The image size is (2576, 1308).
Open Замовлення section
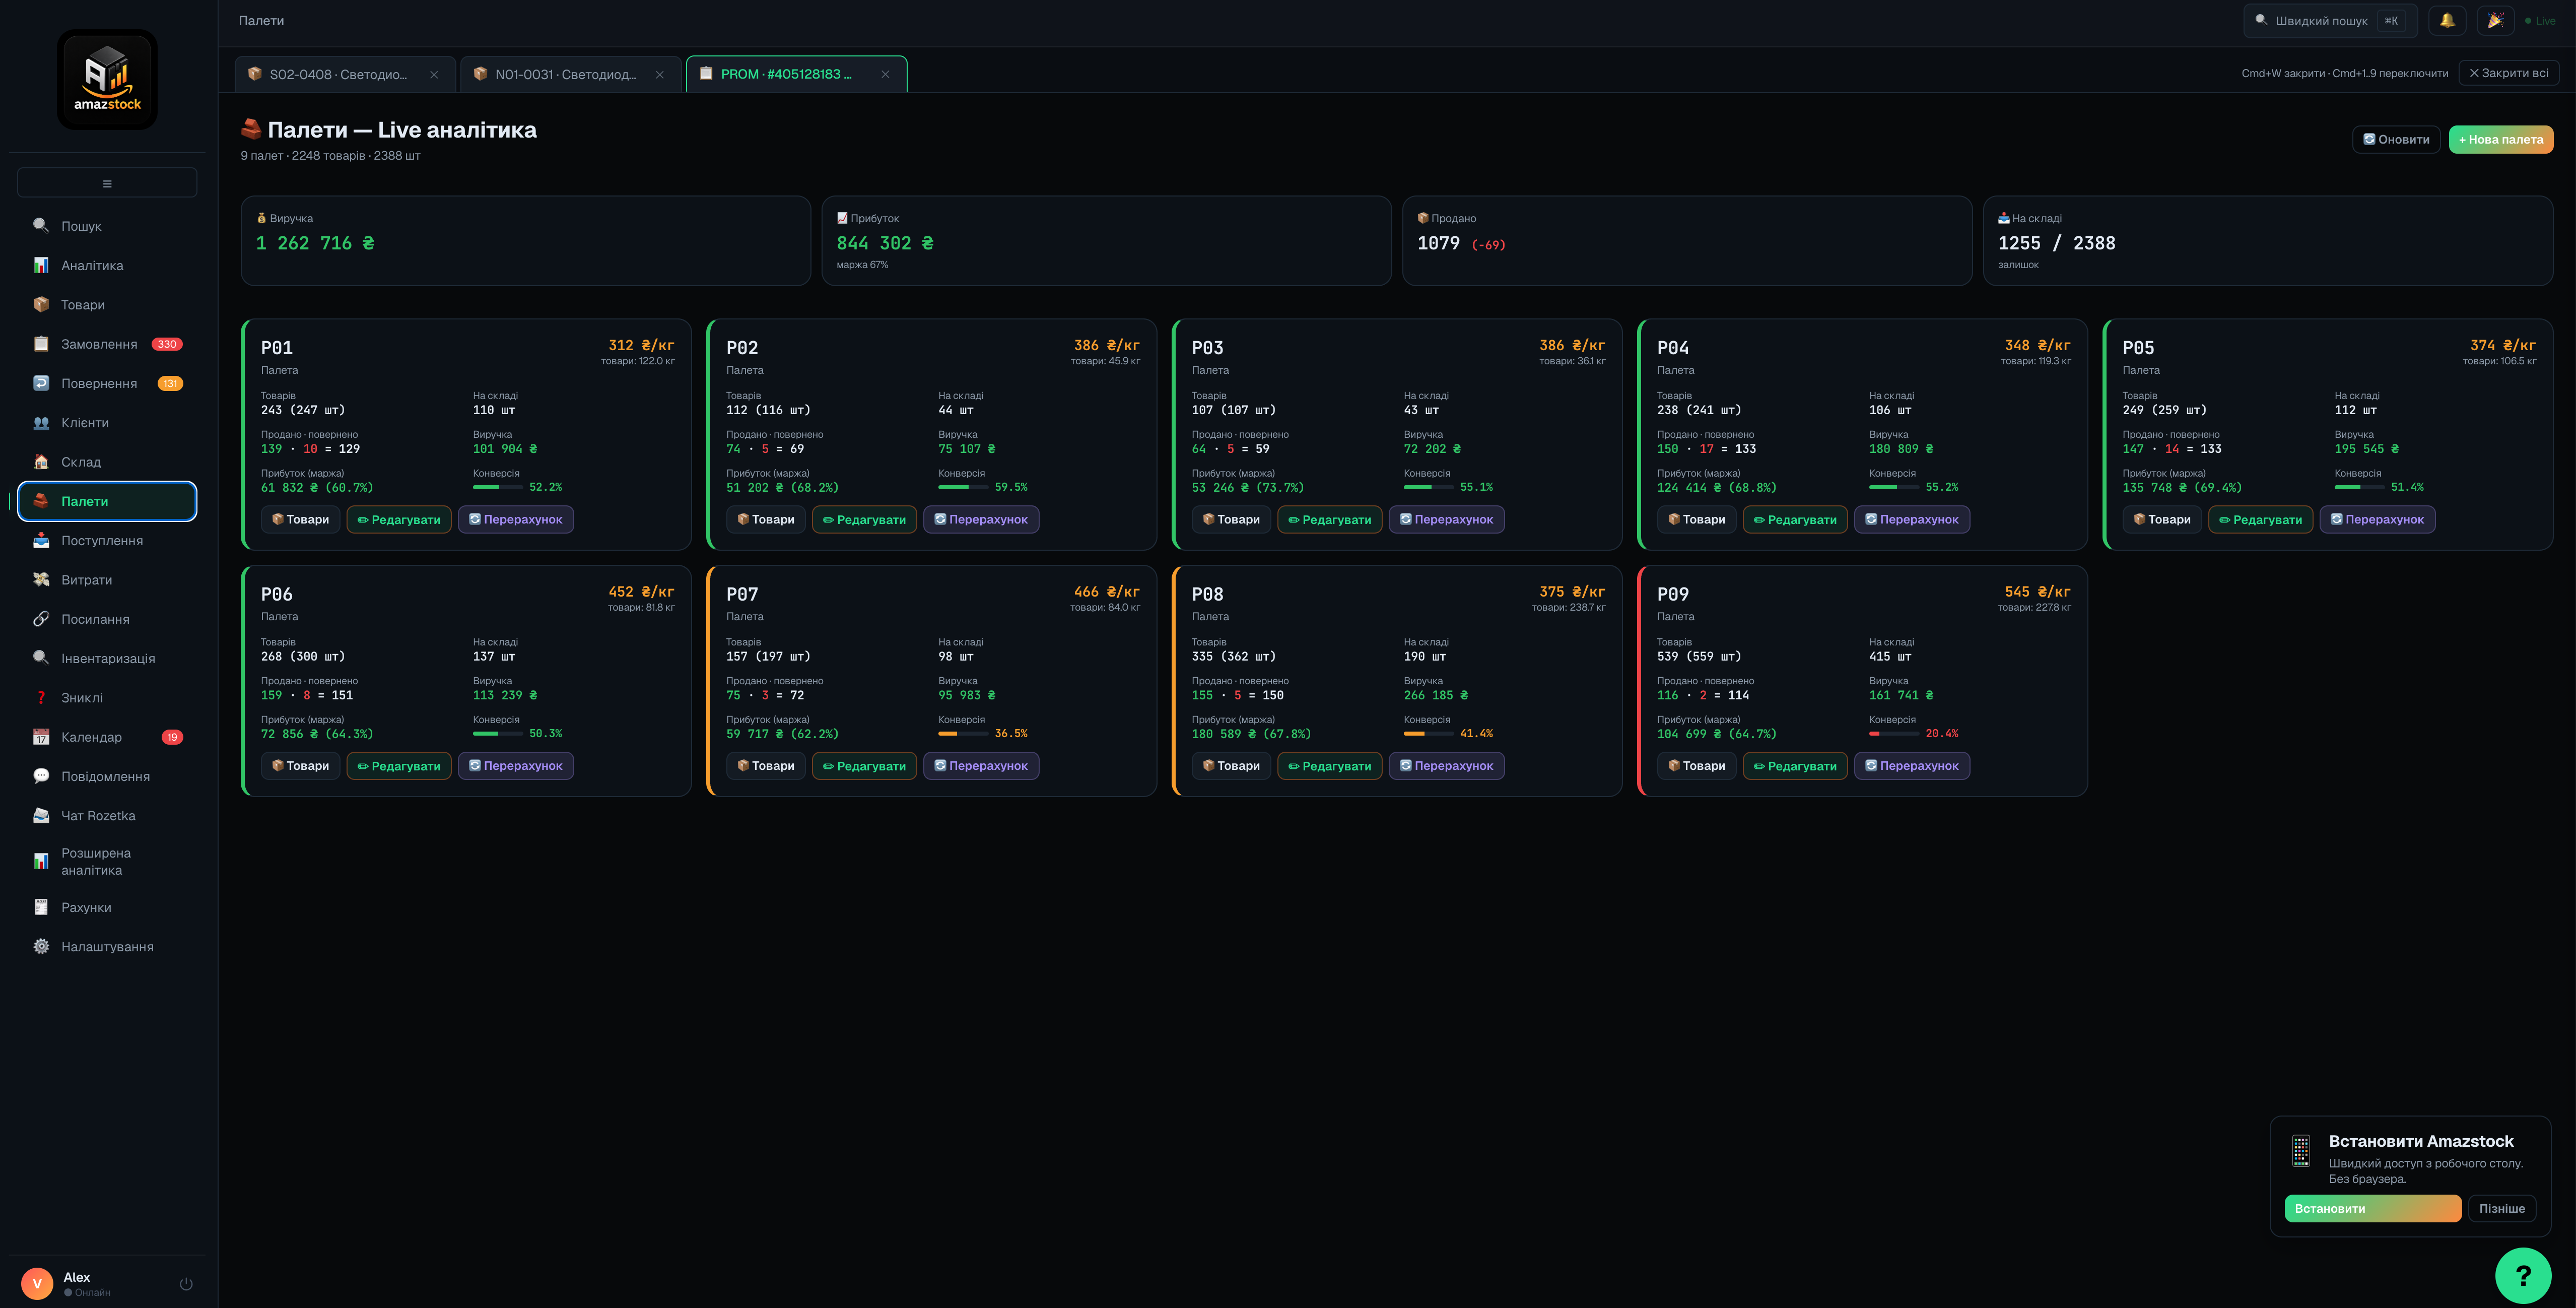pyautogui.click(x=107, y=344)
